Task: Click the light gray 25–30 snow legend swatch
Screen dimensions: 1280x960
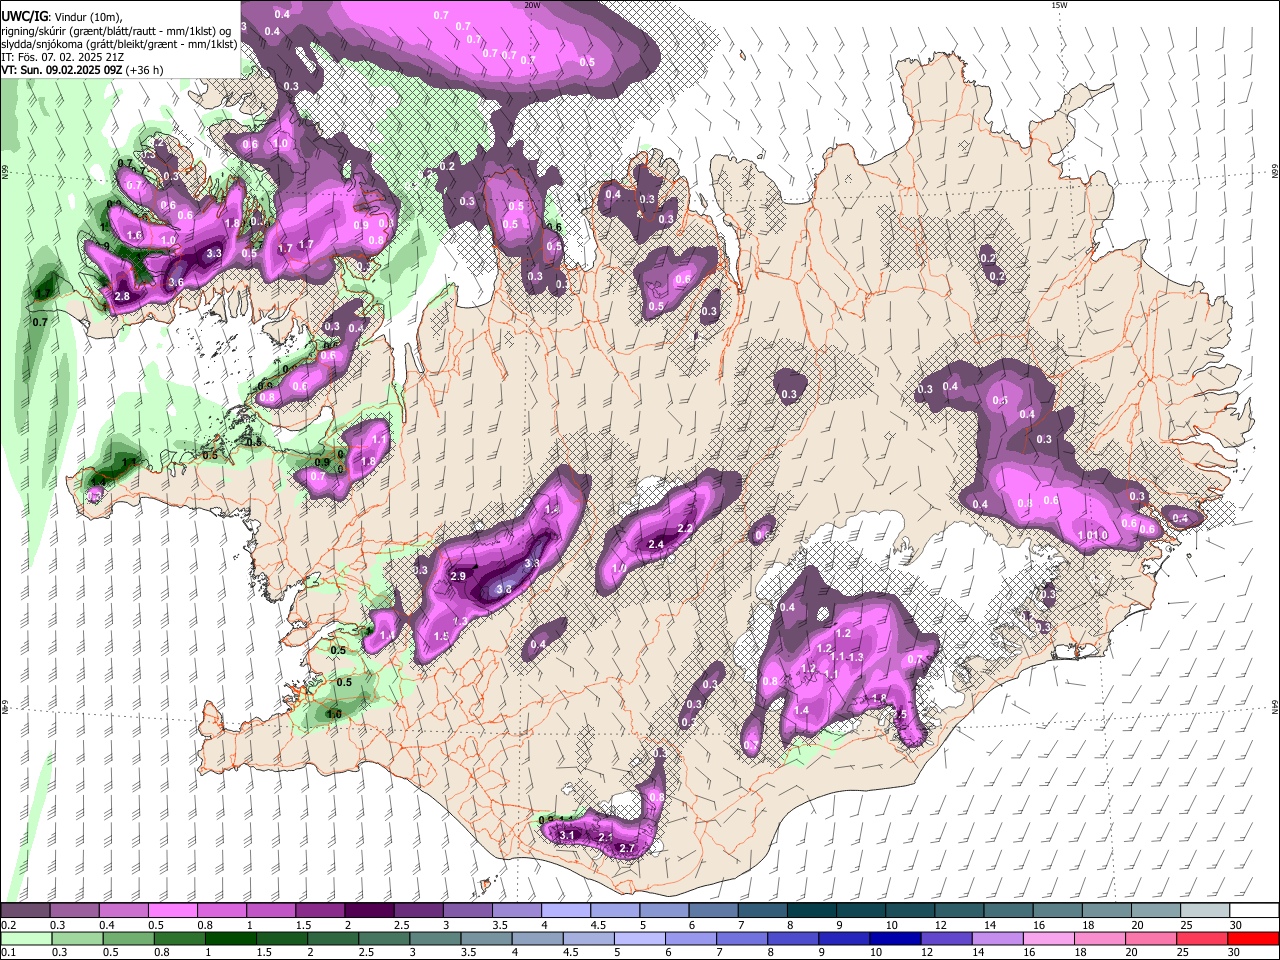Action: tap(1206, 910)
